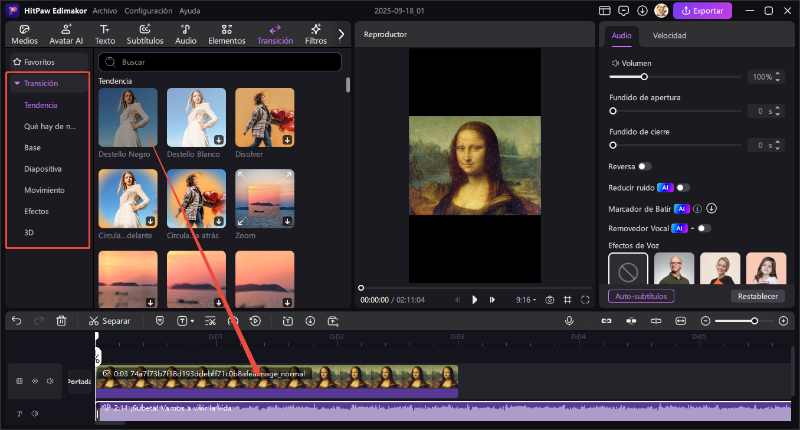The image size is (800, 430).
Task: Open the Subtítulos panel
Action: click(145, 35)
